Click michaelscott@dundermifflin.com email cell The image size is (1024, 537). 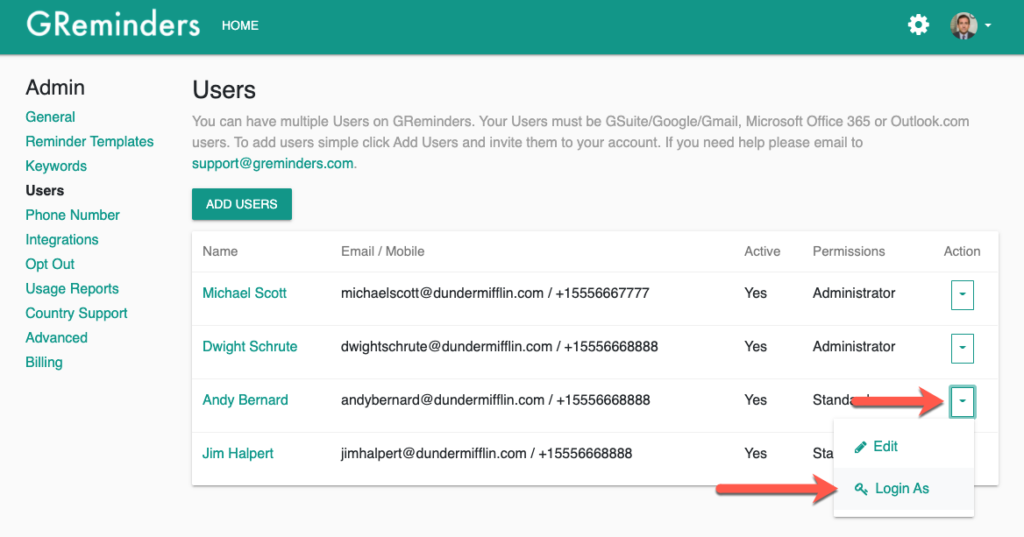[495, 293]
